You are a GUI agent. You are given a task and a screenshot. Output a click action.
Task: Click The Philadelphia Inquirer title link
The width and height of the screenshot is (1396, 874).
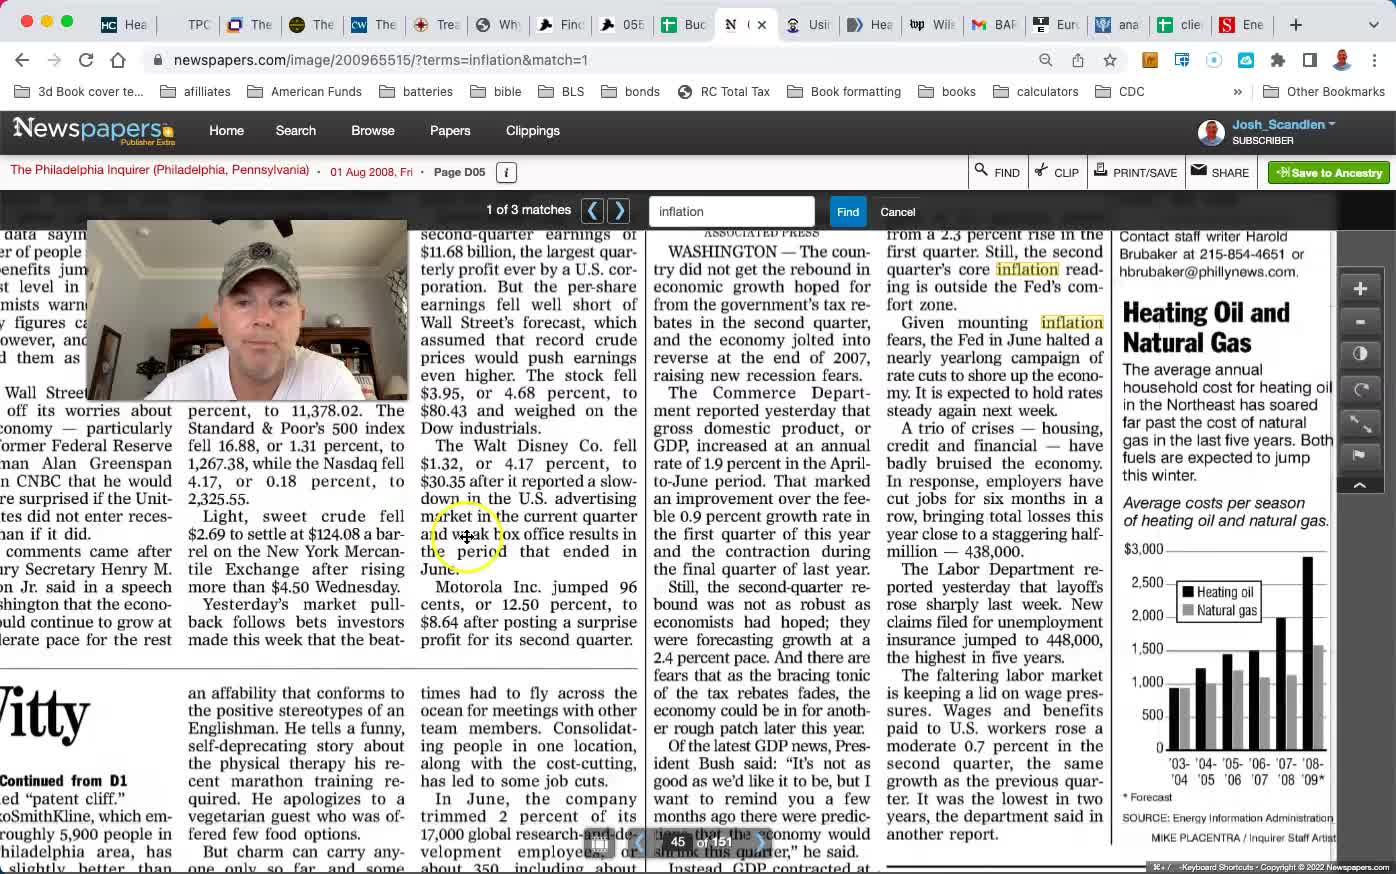tap(160, 170)
